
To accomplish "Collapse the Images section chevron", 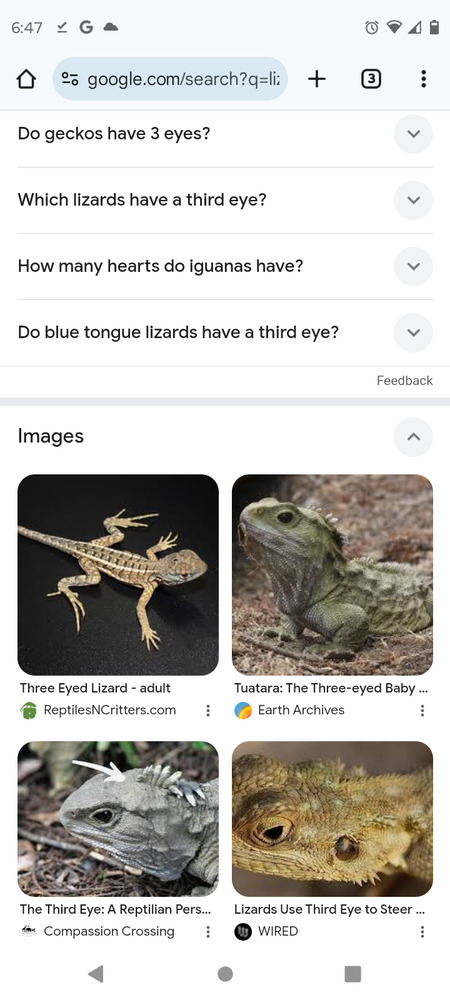I will (x=413, y=437).
